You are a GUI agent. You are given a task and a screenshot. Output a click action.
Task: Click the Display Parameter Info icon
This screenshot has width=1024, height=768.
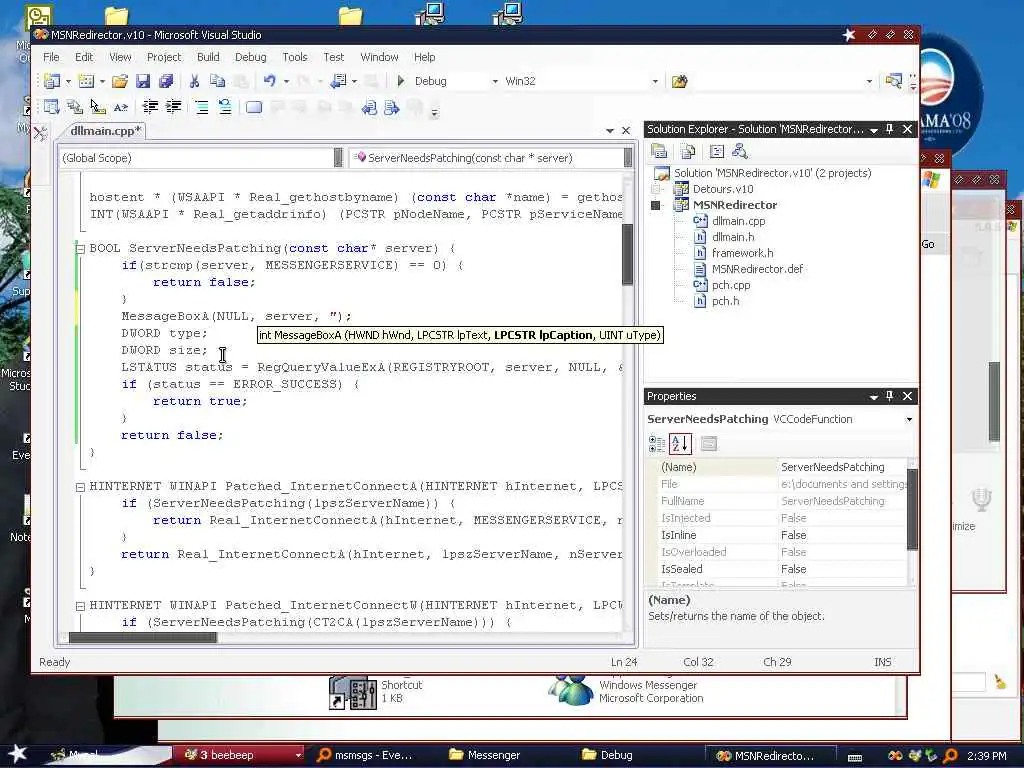click(74, 107)
